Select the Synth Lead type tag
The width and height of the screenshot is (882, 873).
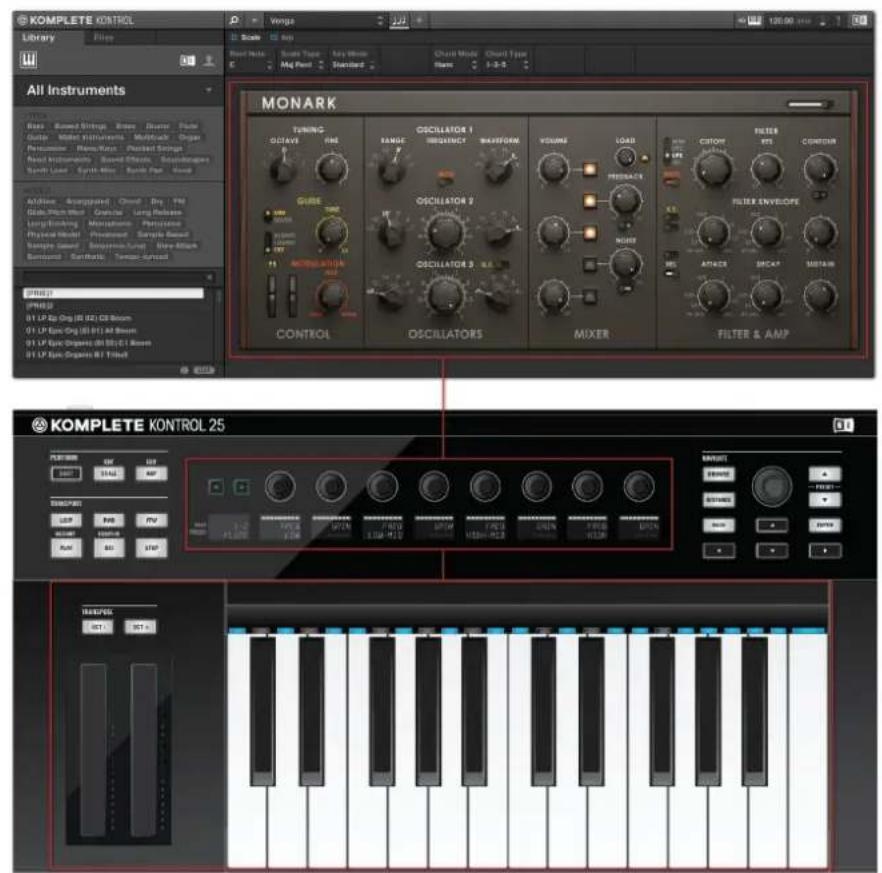click(47, 170)
